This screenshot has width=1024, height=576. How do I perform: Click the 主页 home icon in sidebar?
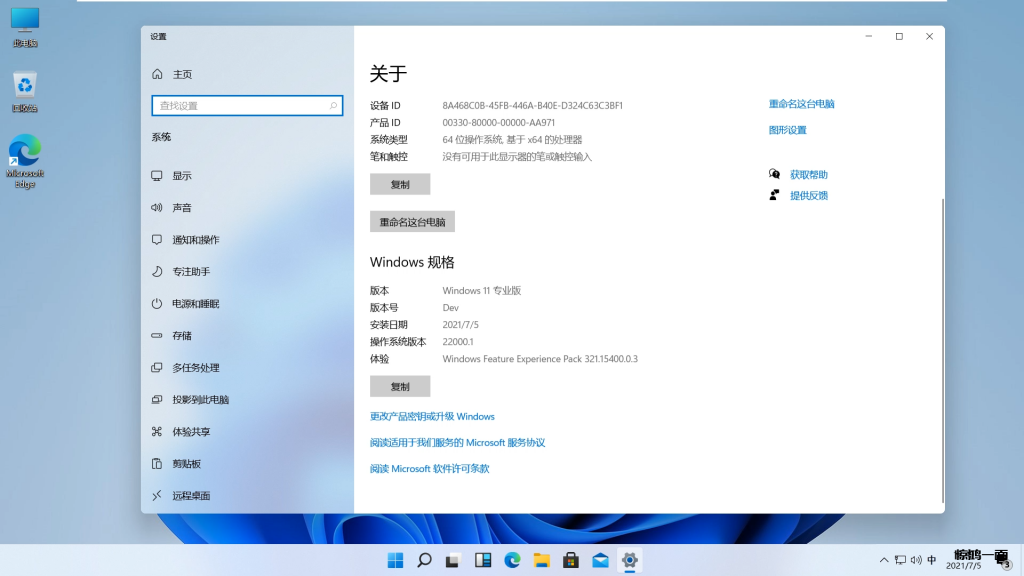pyautogui.click(x=157, y=74)
